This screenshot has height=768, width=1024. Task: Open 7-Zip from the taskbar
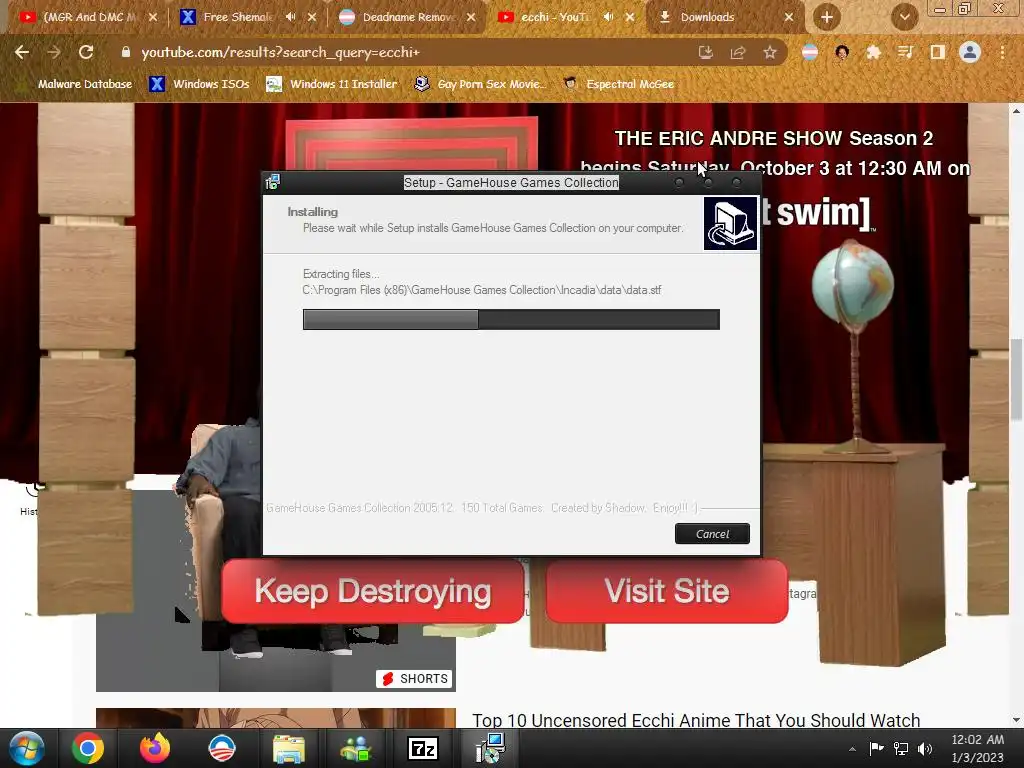423,748
